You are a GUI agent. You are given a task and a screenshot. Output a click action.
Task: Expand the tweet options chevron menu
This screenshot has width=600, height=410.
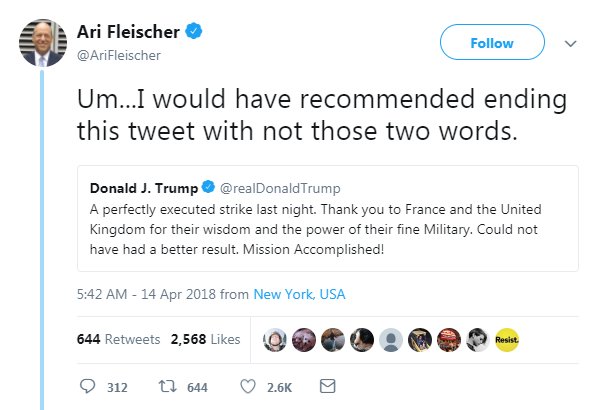[x=570, y=43]
